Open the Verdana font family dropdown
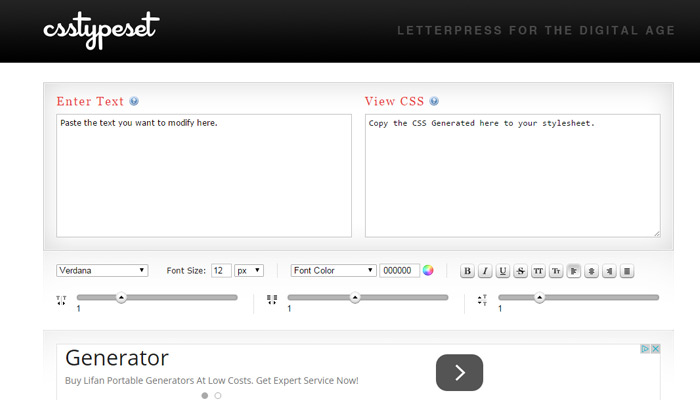 [102, 271]
